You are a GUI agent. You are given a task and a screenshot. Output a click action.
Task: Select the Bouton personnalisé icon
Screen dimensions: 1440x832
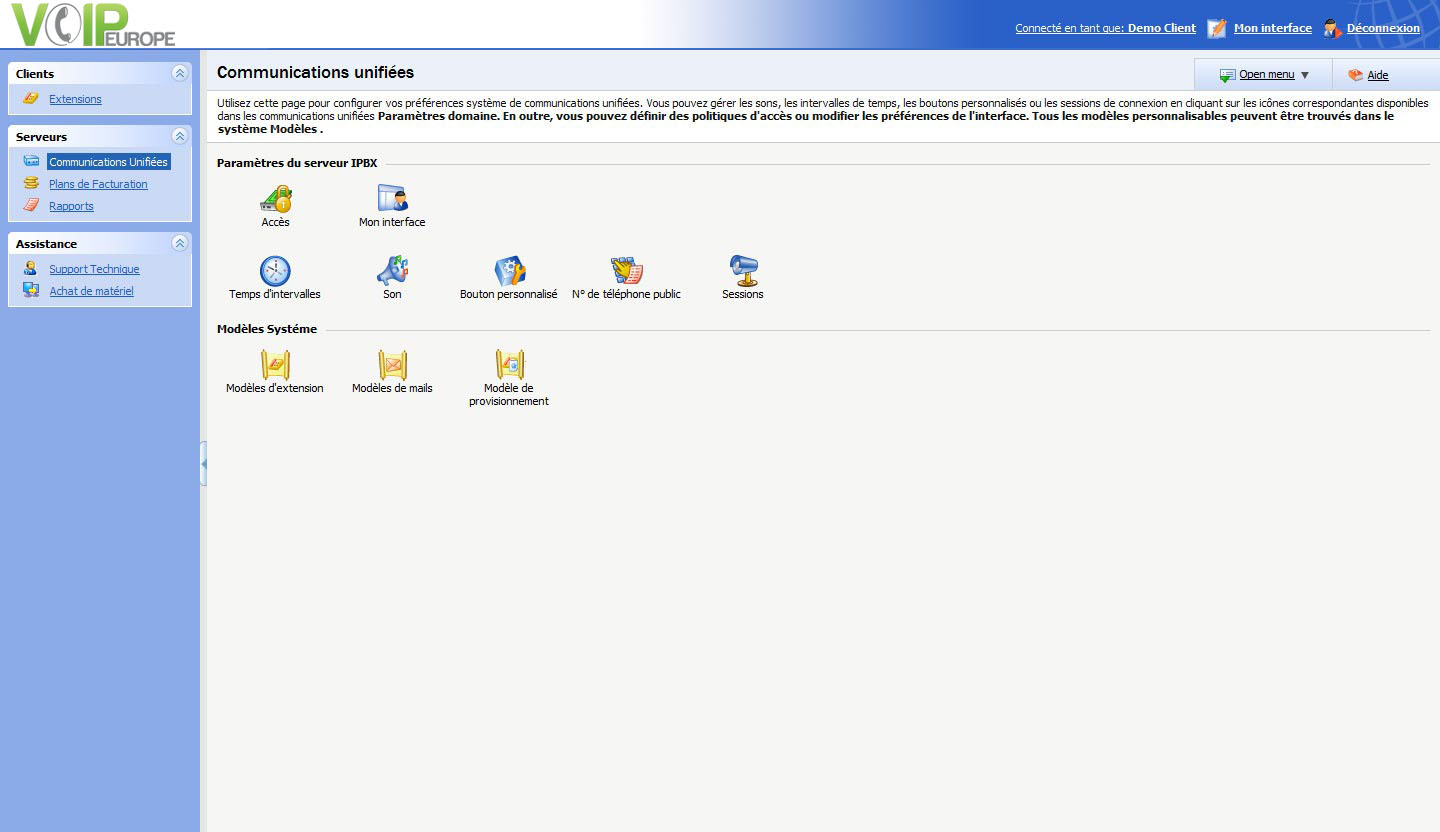[x=509, y=271]
